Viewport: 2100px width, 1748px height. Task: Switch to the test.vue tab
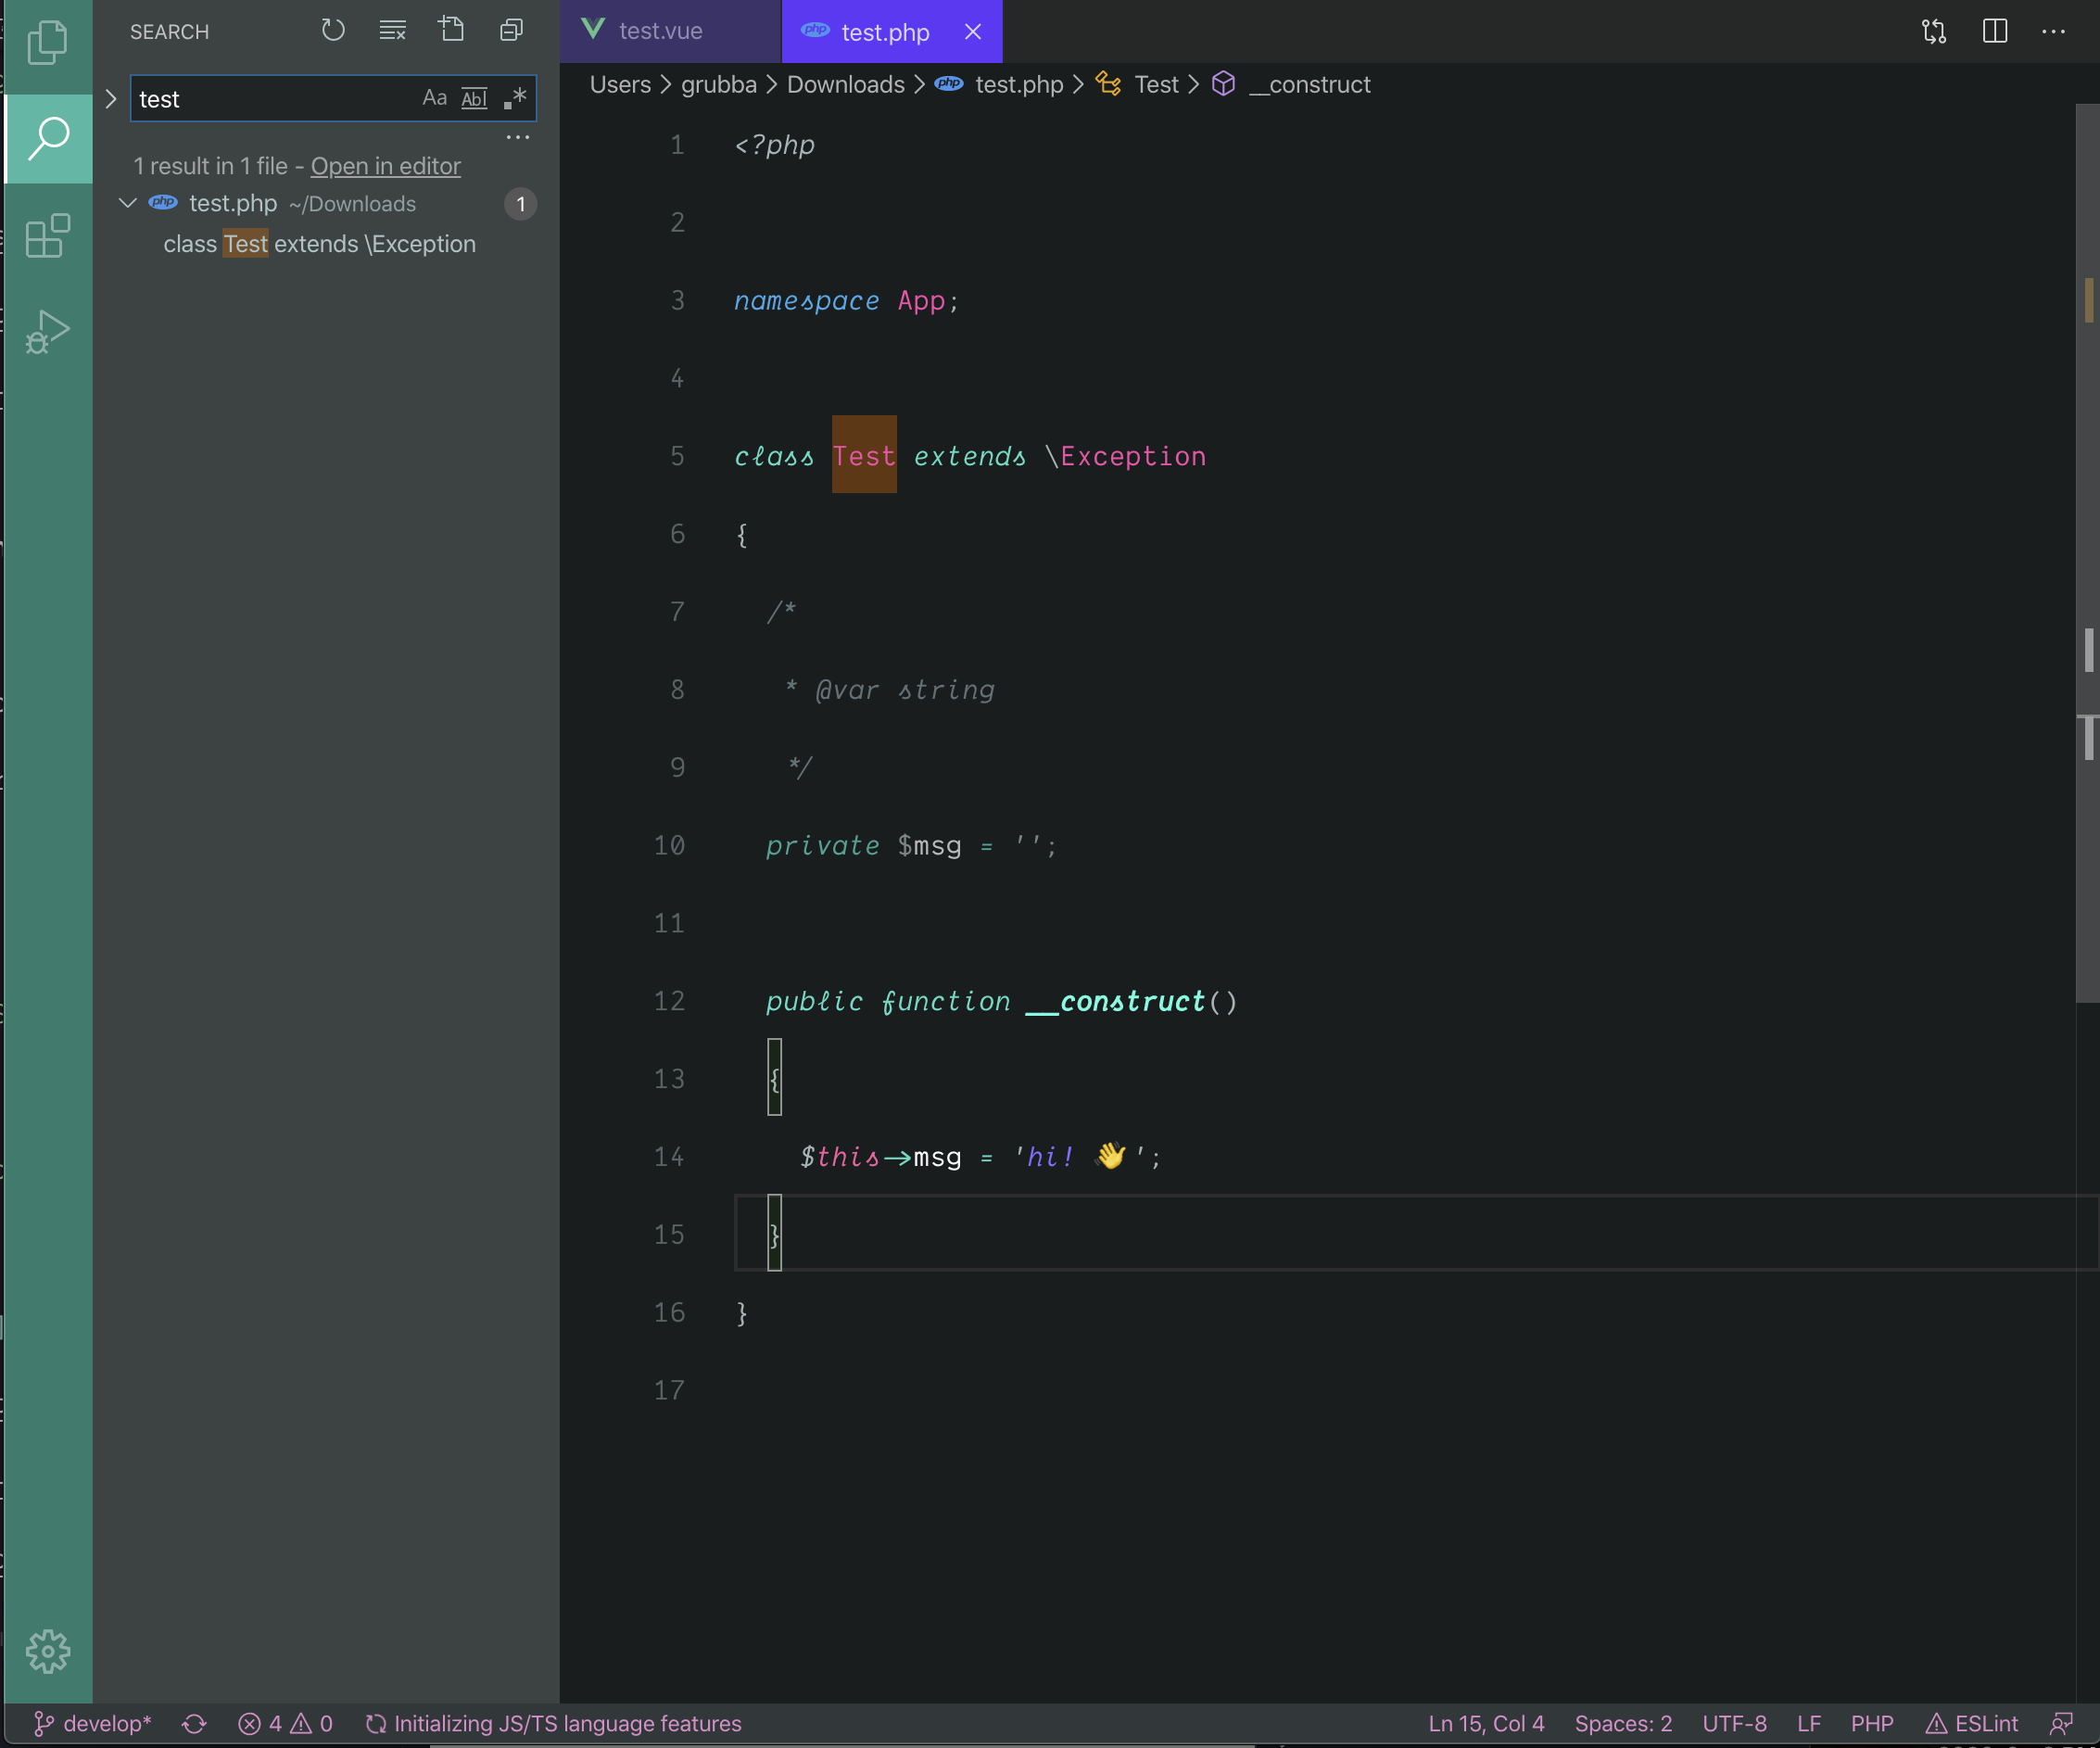pyautogui.click(x=660, y=31)
